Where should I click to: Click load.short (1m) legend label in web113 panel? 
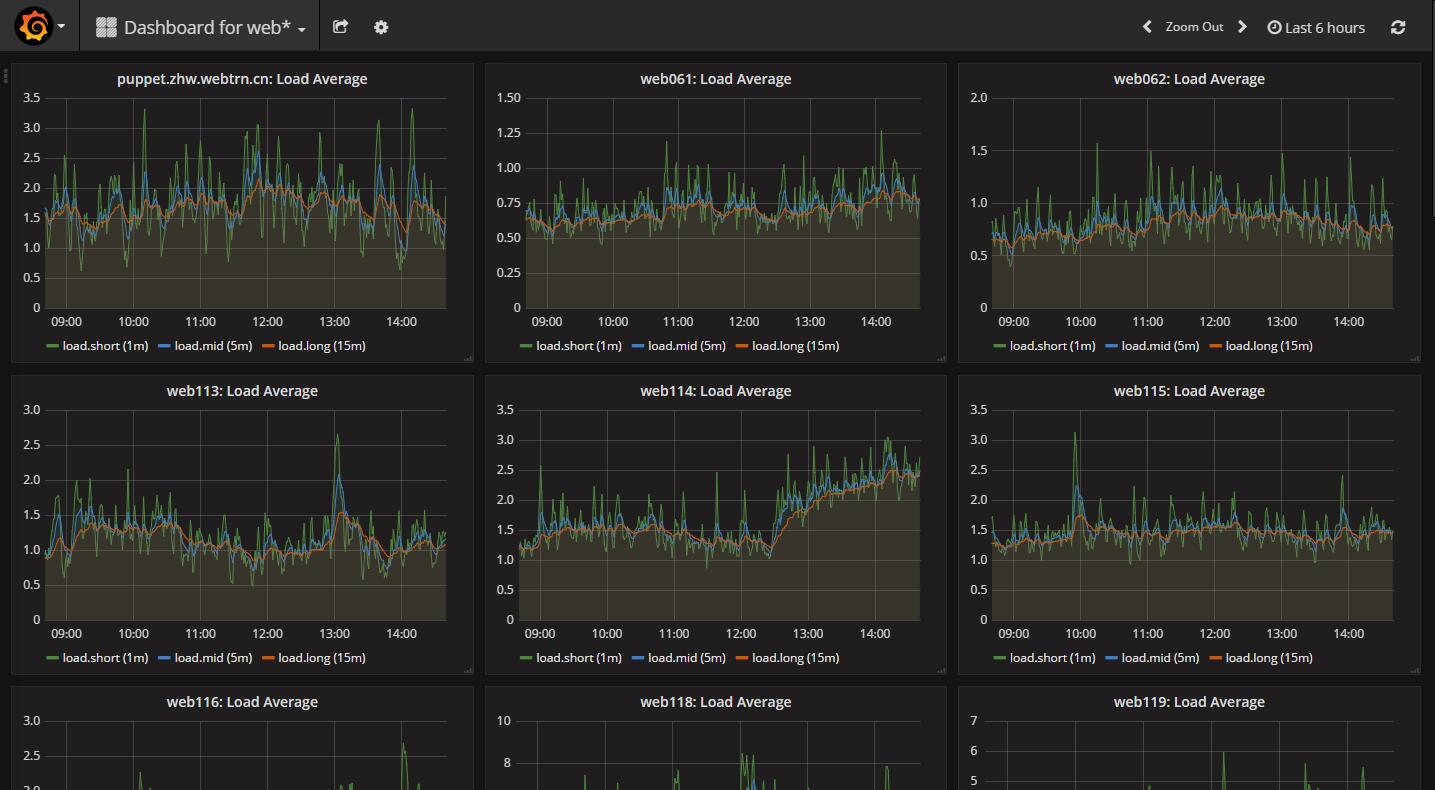click(x=105, y=658)
